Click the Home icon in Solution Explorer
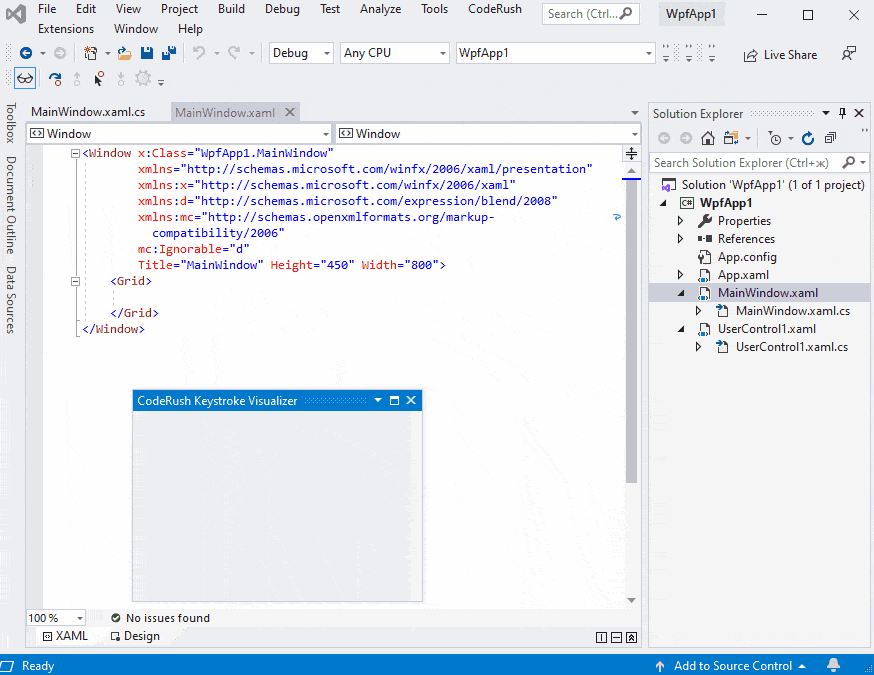The height and width of the screenshot is (675, 874). 707,138
